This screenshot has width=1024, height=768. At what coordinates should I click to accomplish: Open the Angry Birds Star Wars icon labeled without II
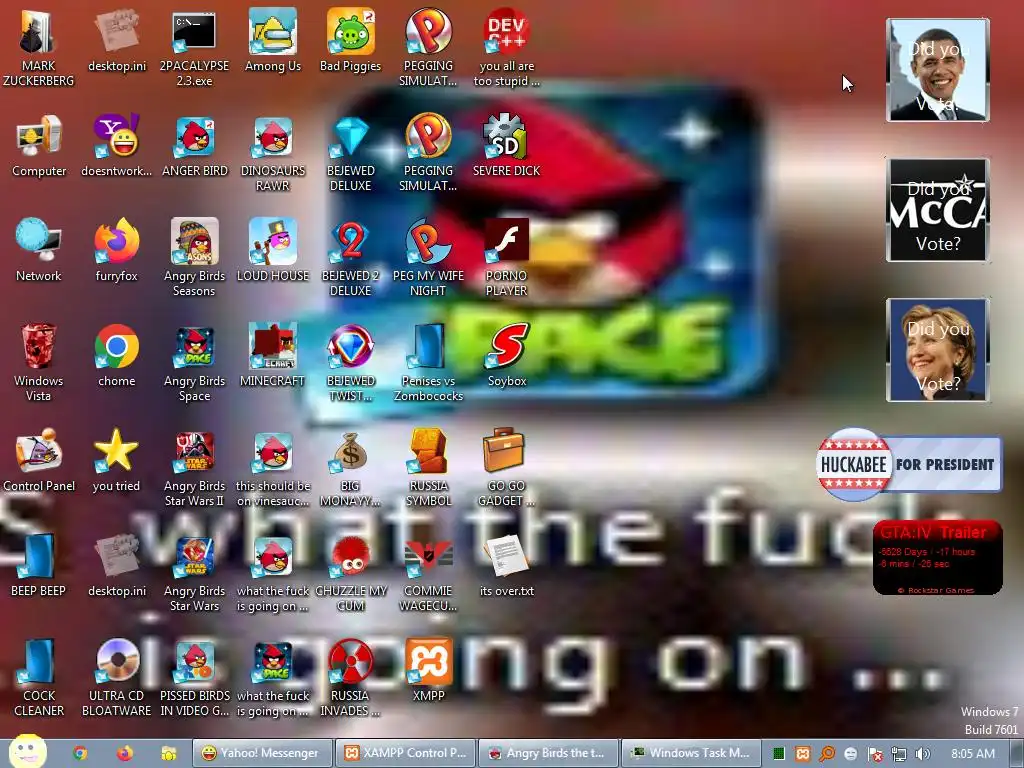[194, 573]
